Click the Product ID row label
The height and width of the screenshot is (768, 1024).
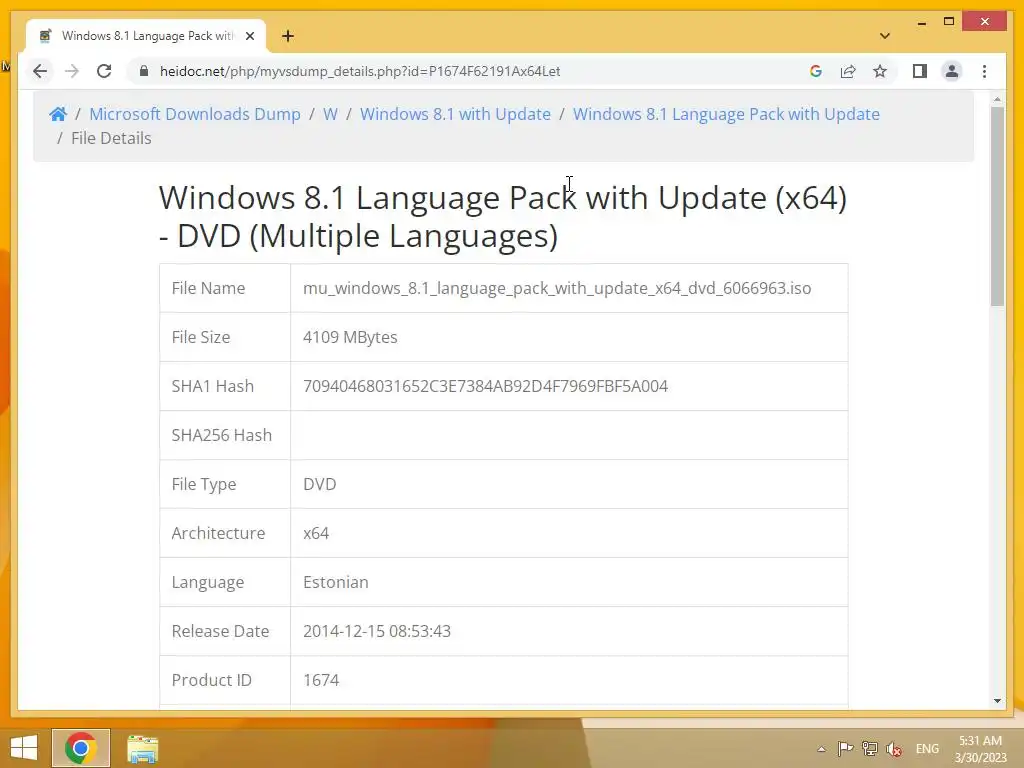tap(212, 680)
